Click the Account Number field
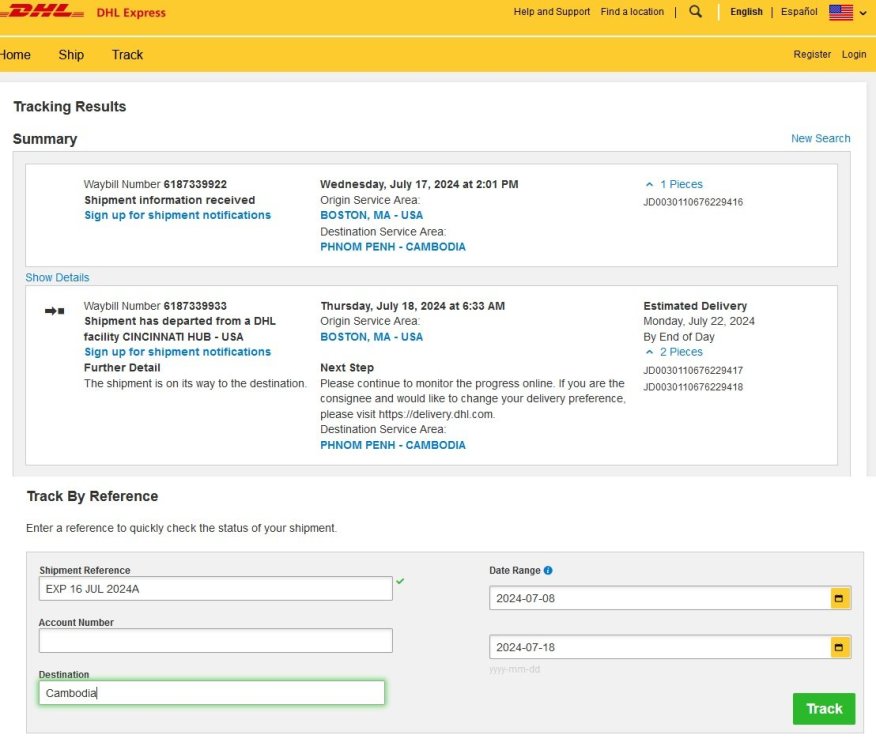The height and width of the screenshot is (750, 876). click(x=216, y=640)
